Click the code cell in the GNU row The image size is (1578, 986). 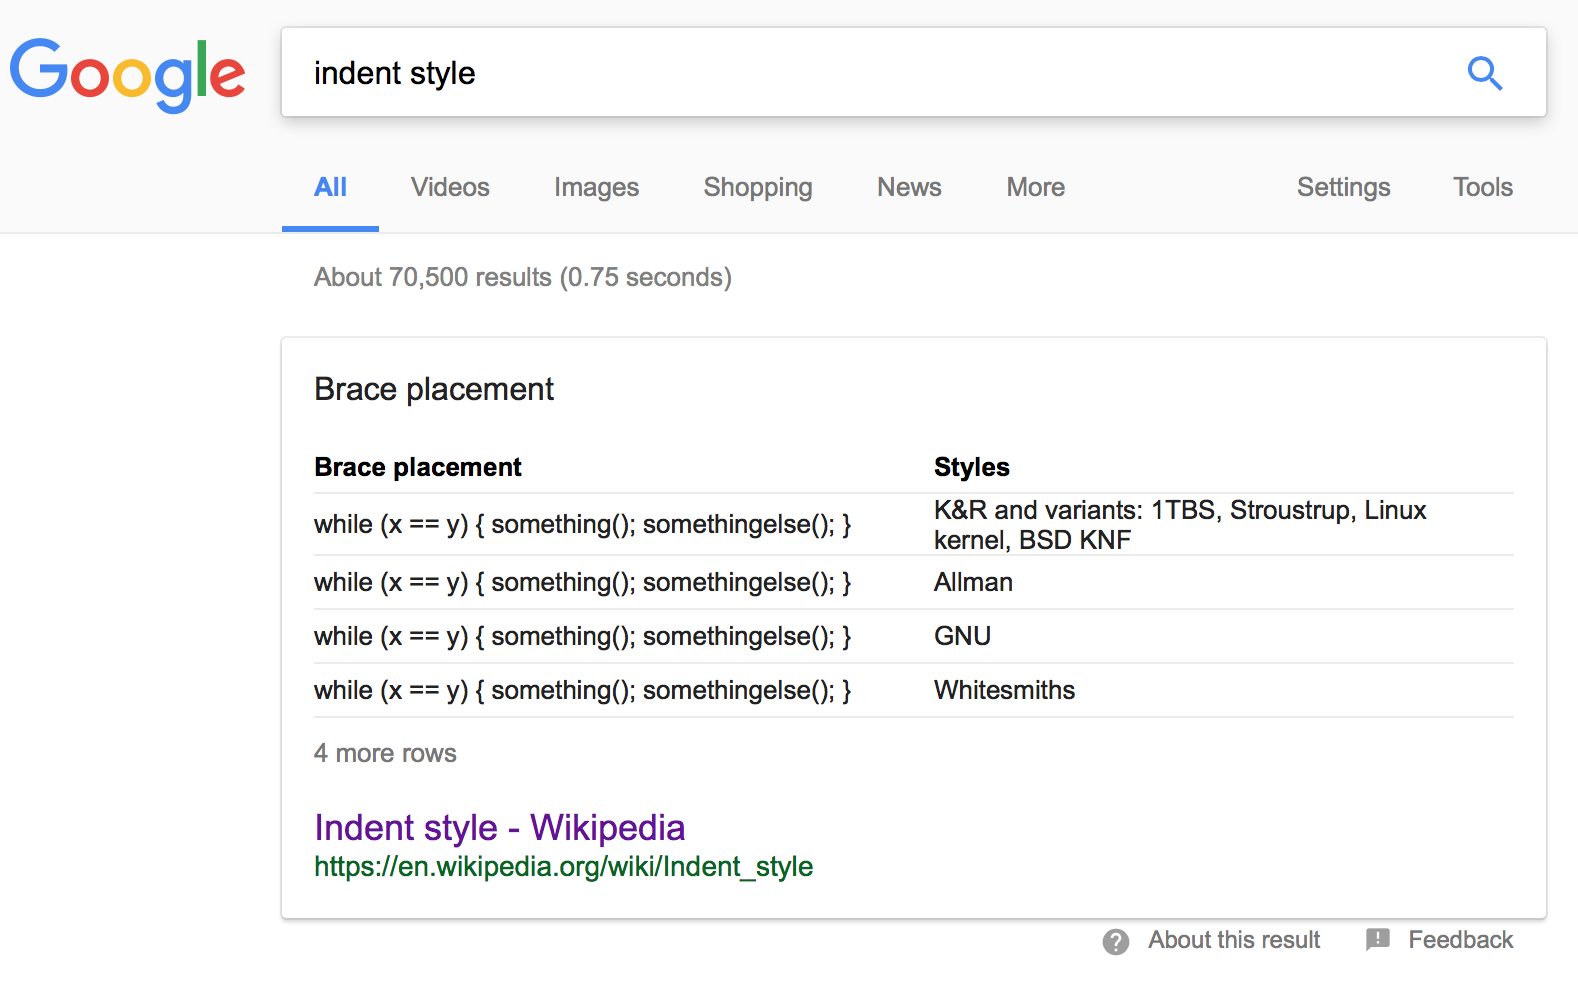[x=583, y=636]
